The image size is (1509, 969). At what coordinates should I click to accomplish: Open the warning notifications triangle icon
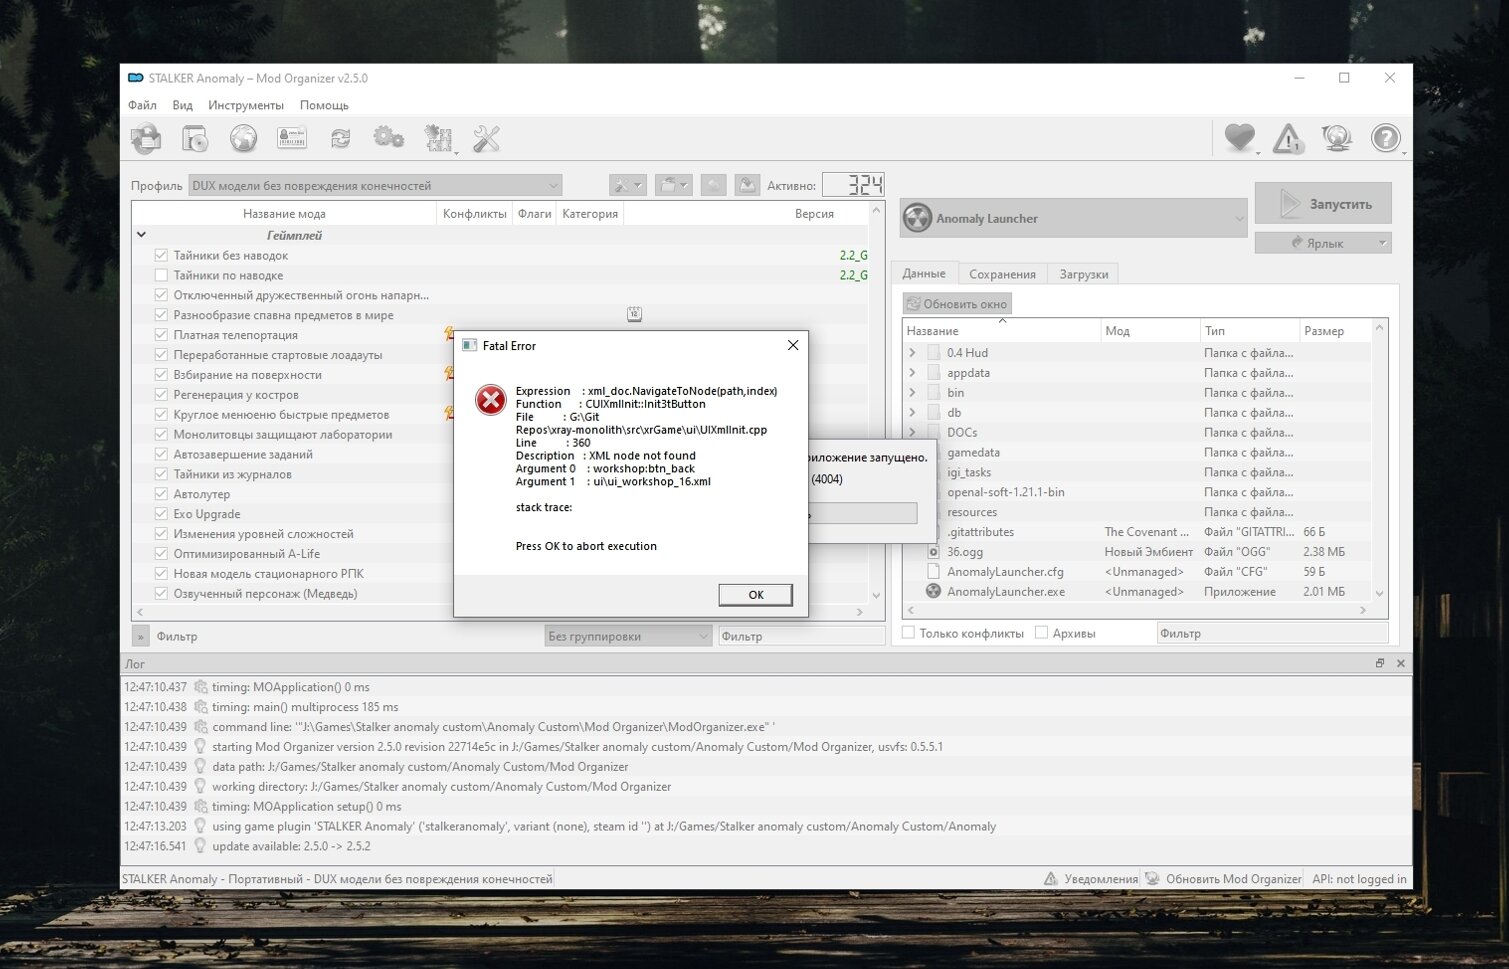(x=1288, y=138)
